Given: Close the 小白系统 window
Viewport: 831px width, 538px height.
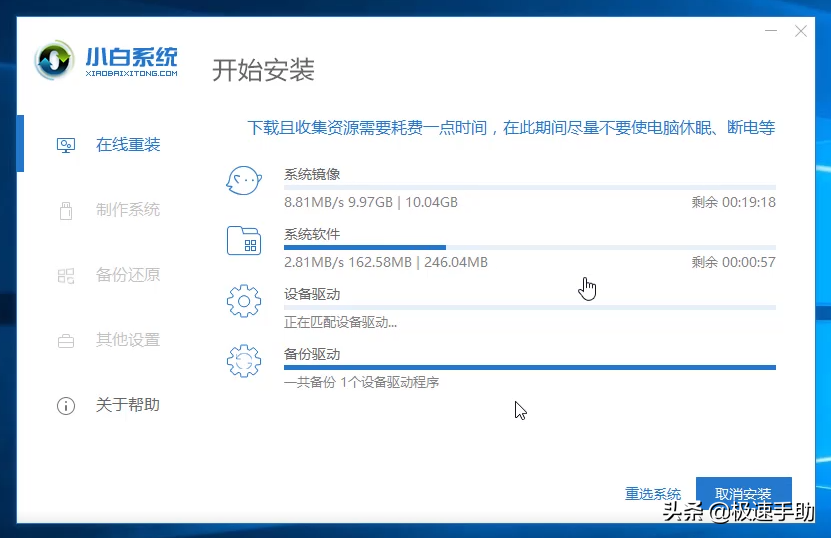Looking at the screenshot, I should (801, 31).
